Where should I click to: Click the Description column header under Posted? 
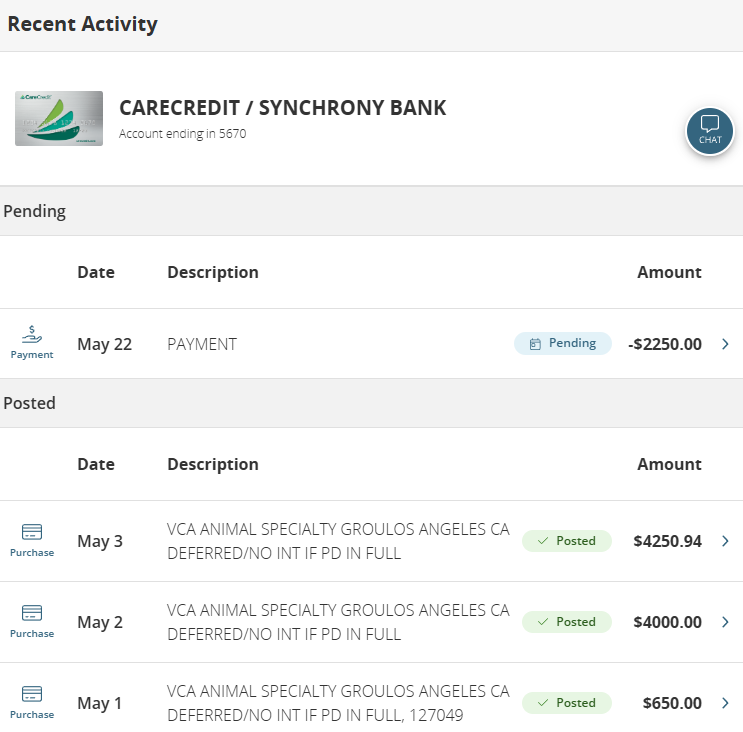click(x=213, y=465)
